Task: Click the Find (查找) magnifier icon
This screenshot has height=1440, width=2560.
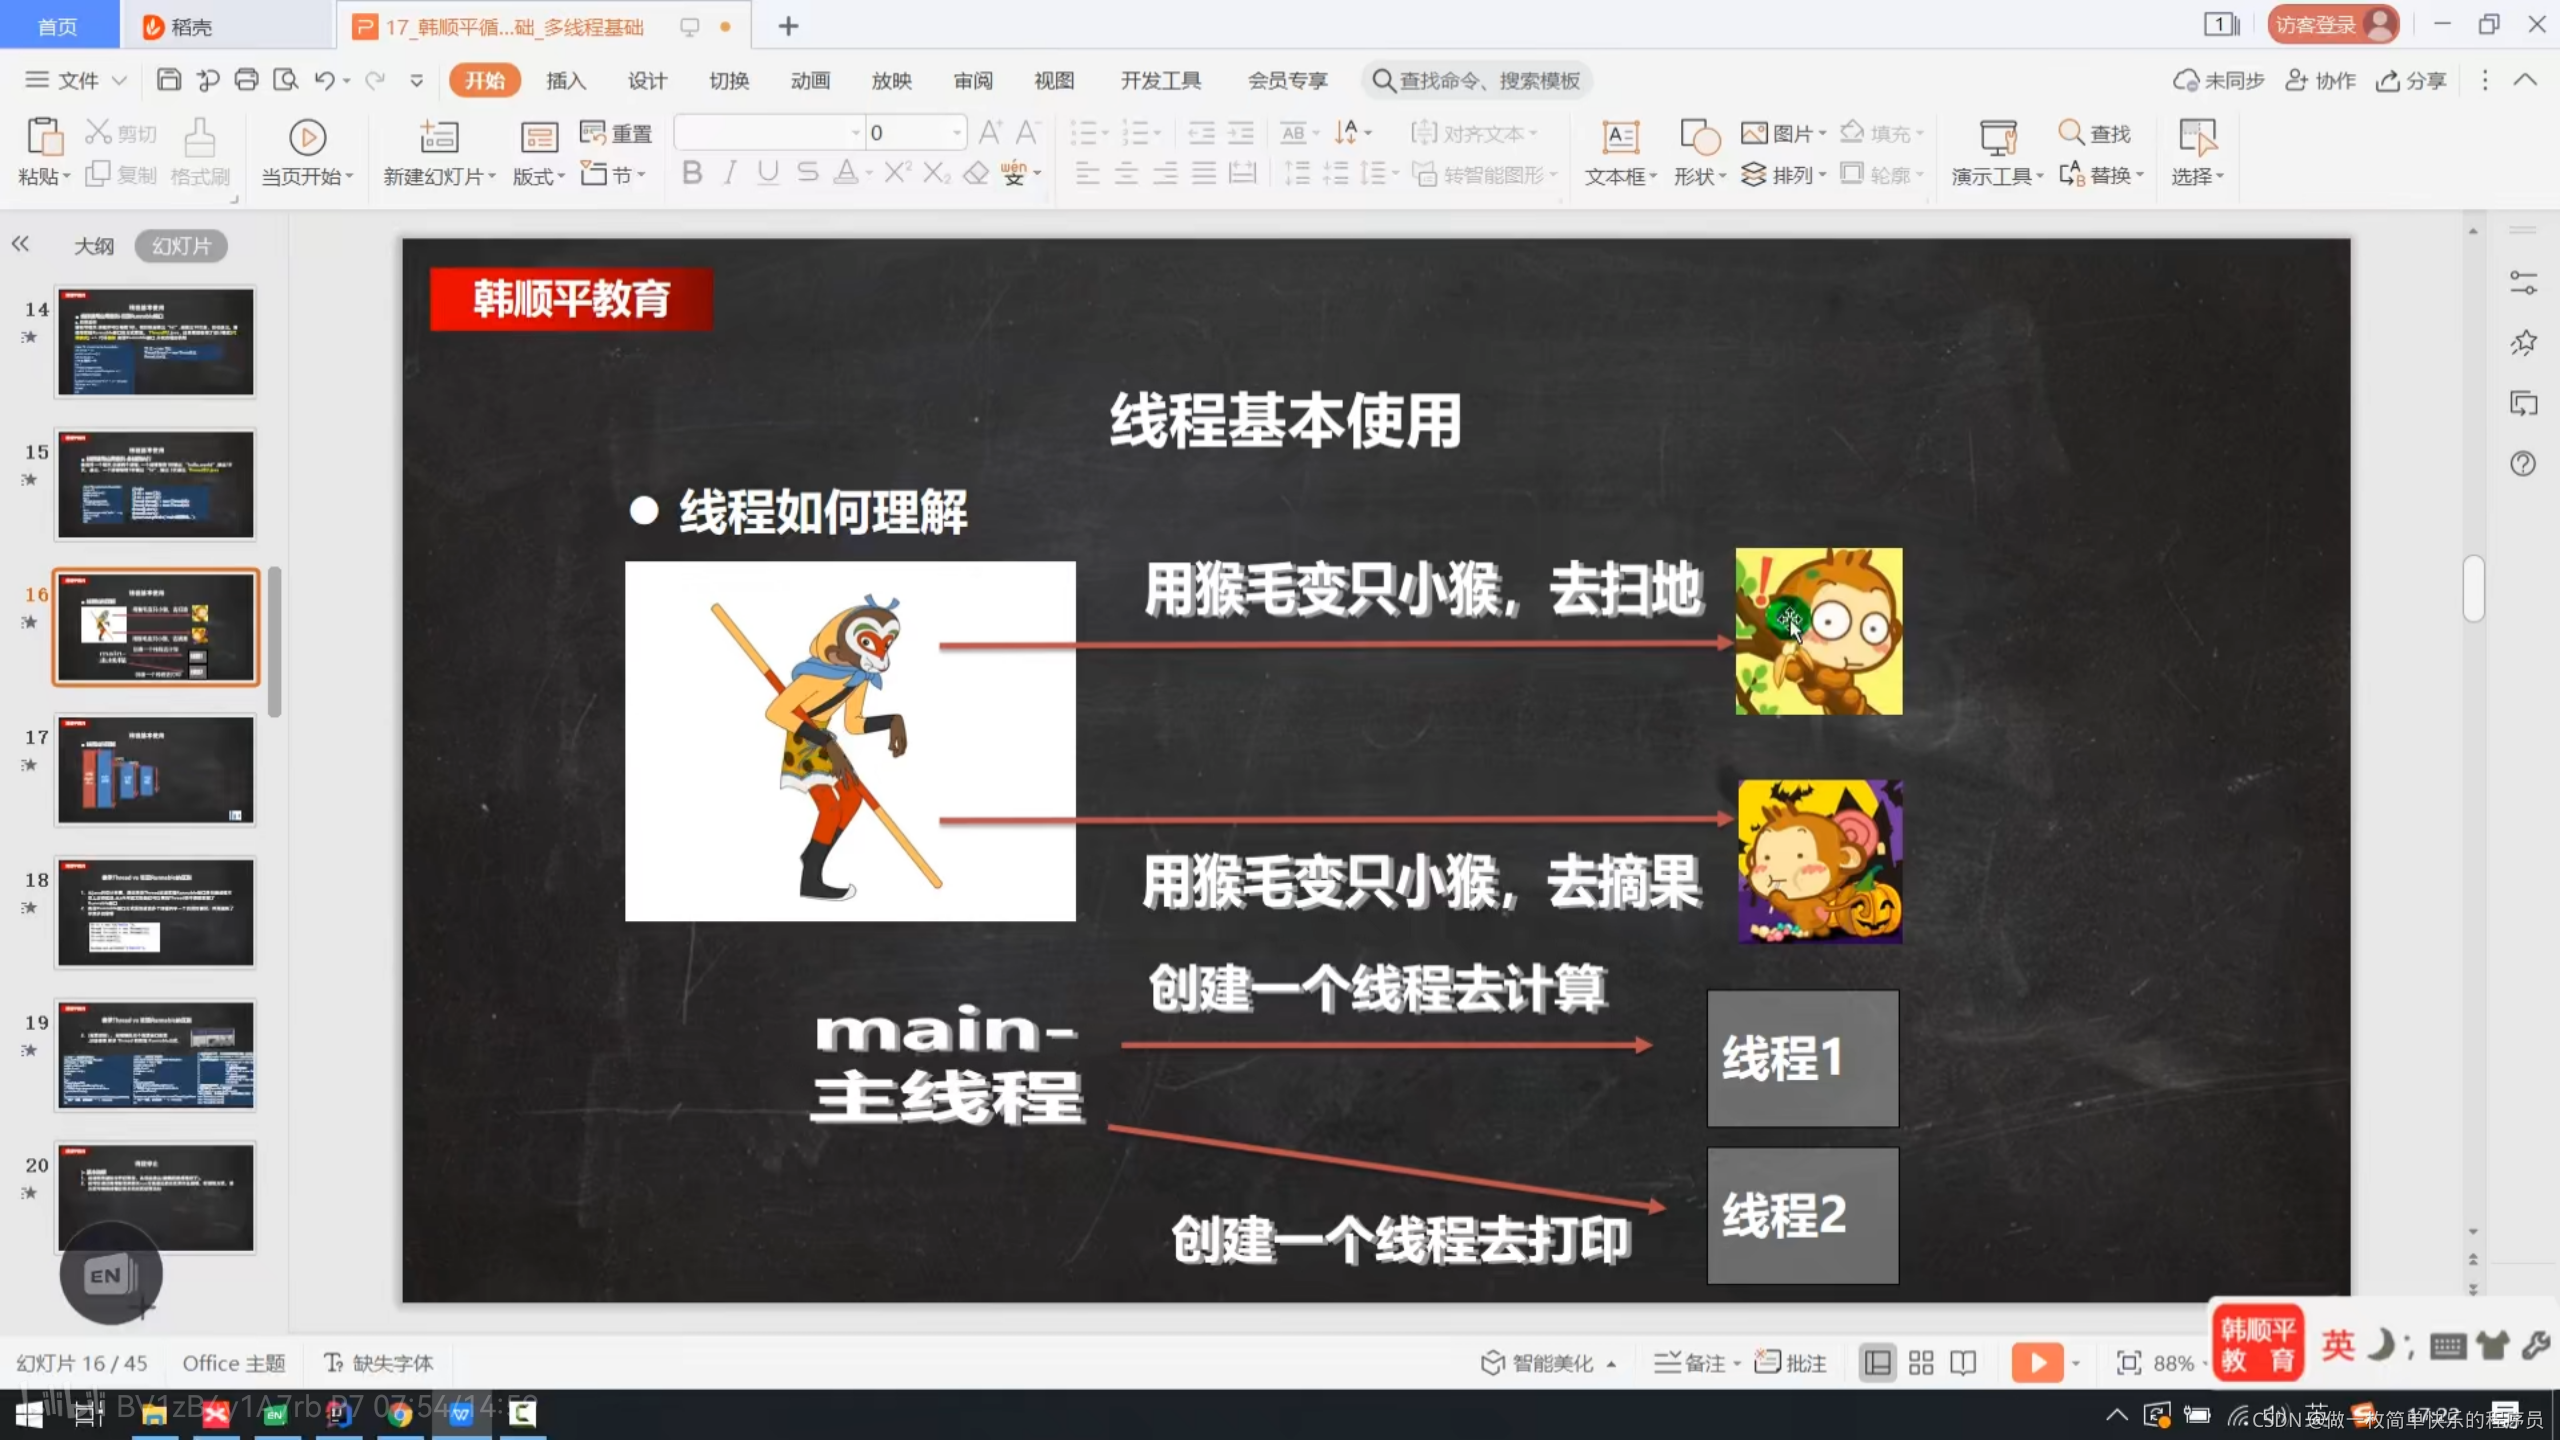Action: coord(2071,132)
